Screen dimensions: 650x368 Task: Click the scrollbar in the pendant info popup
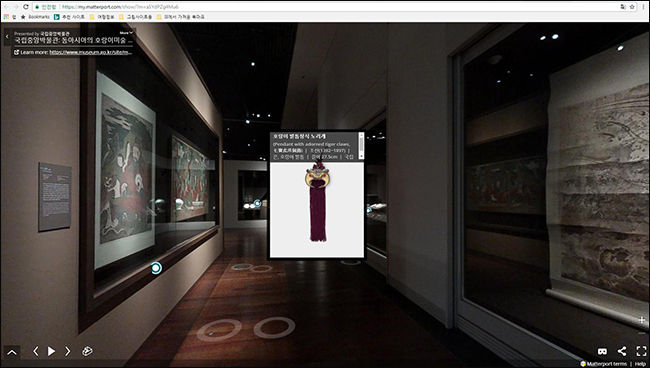click(361, 145)
